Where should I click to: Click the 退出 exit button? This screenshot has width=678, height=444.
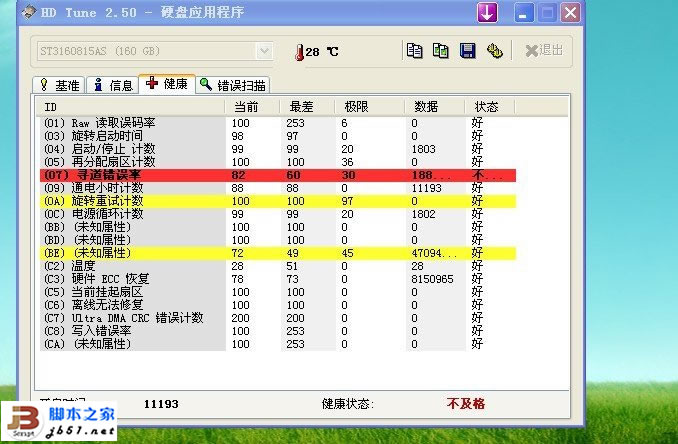coord(544,51)
